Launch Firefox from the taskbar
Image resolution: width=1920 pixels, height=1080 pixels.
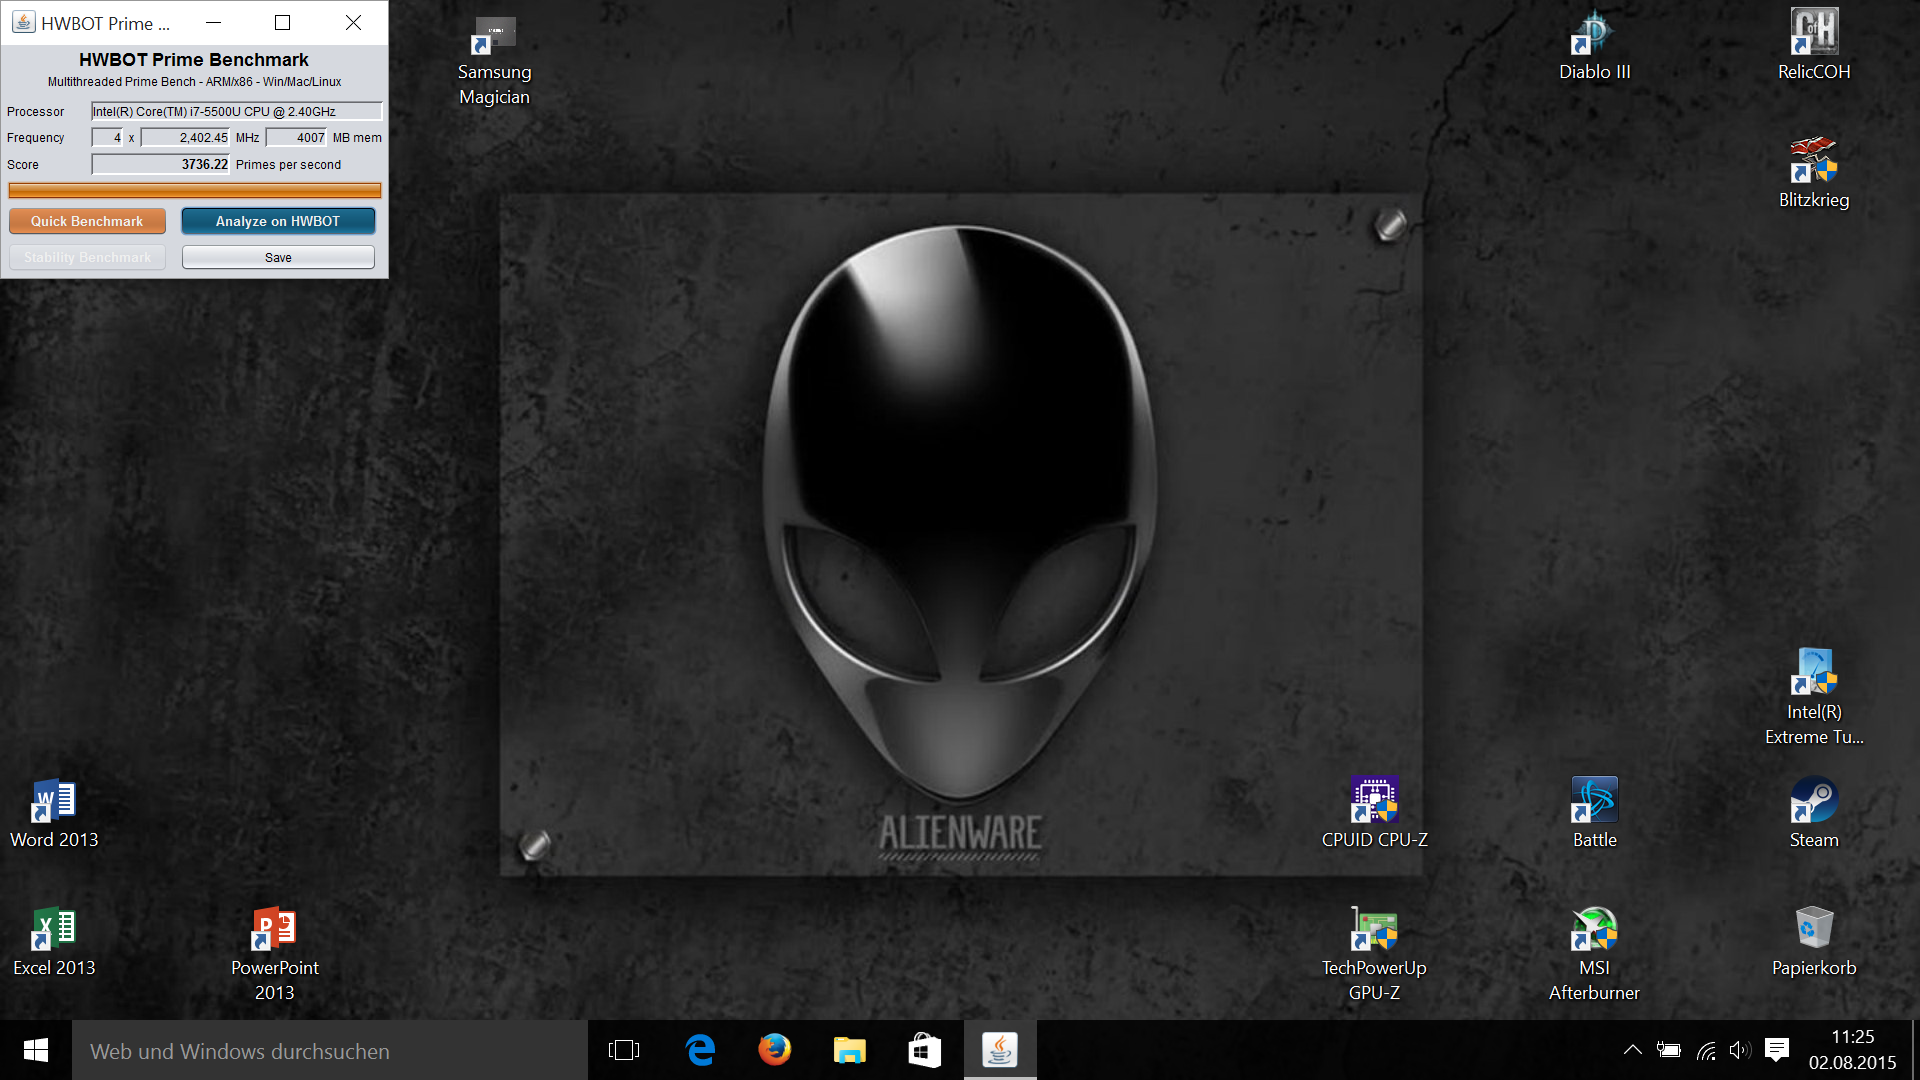point(774,1050)
